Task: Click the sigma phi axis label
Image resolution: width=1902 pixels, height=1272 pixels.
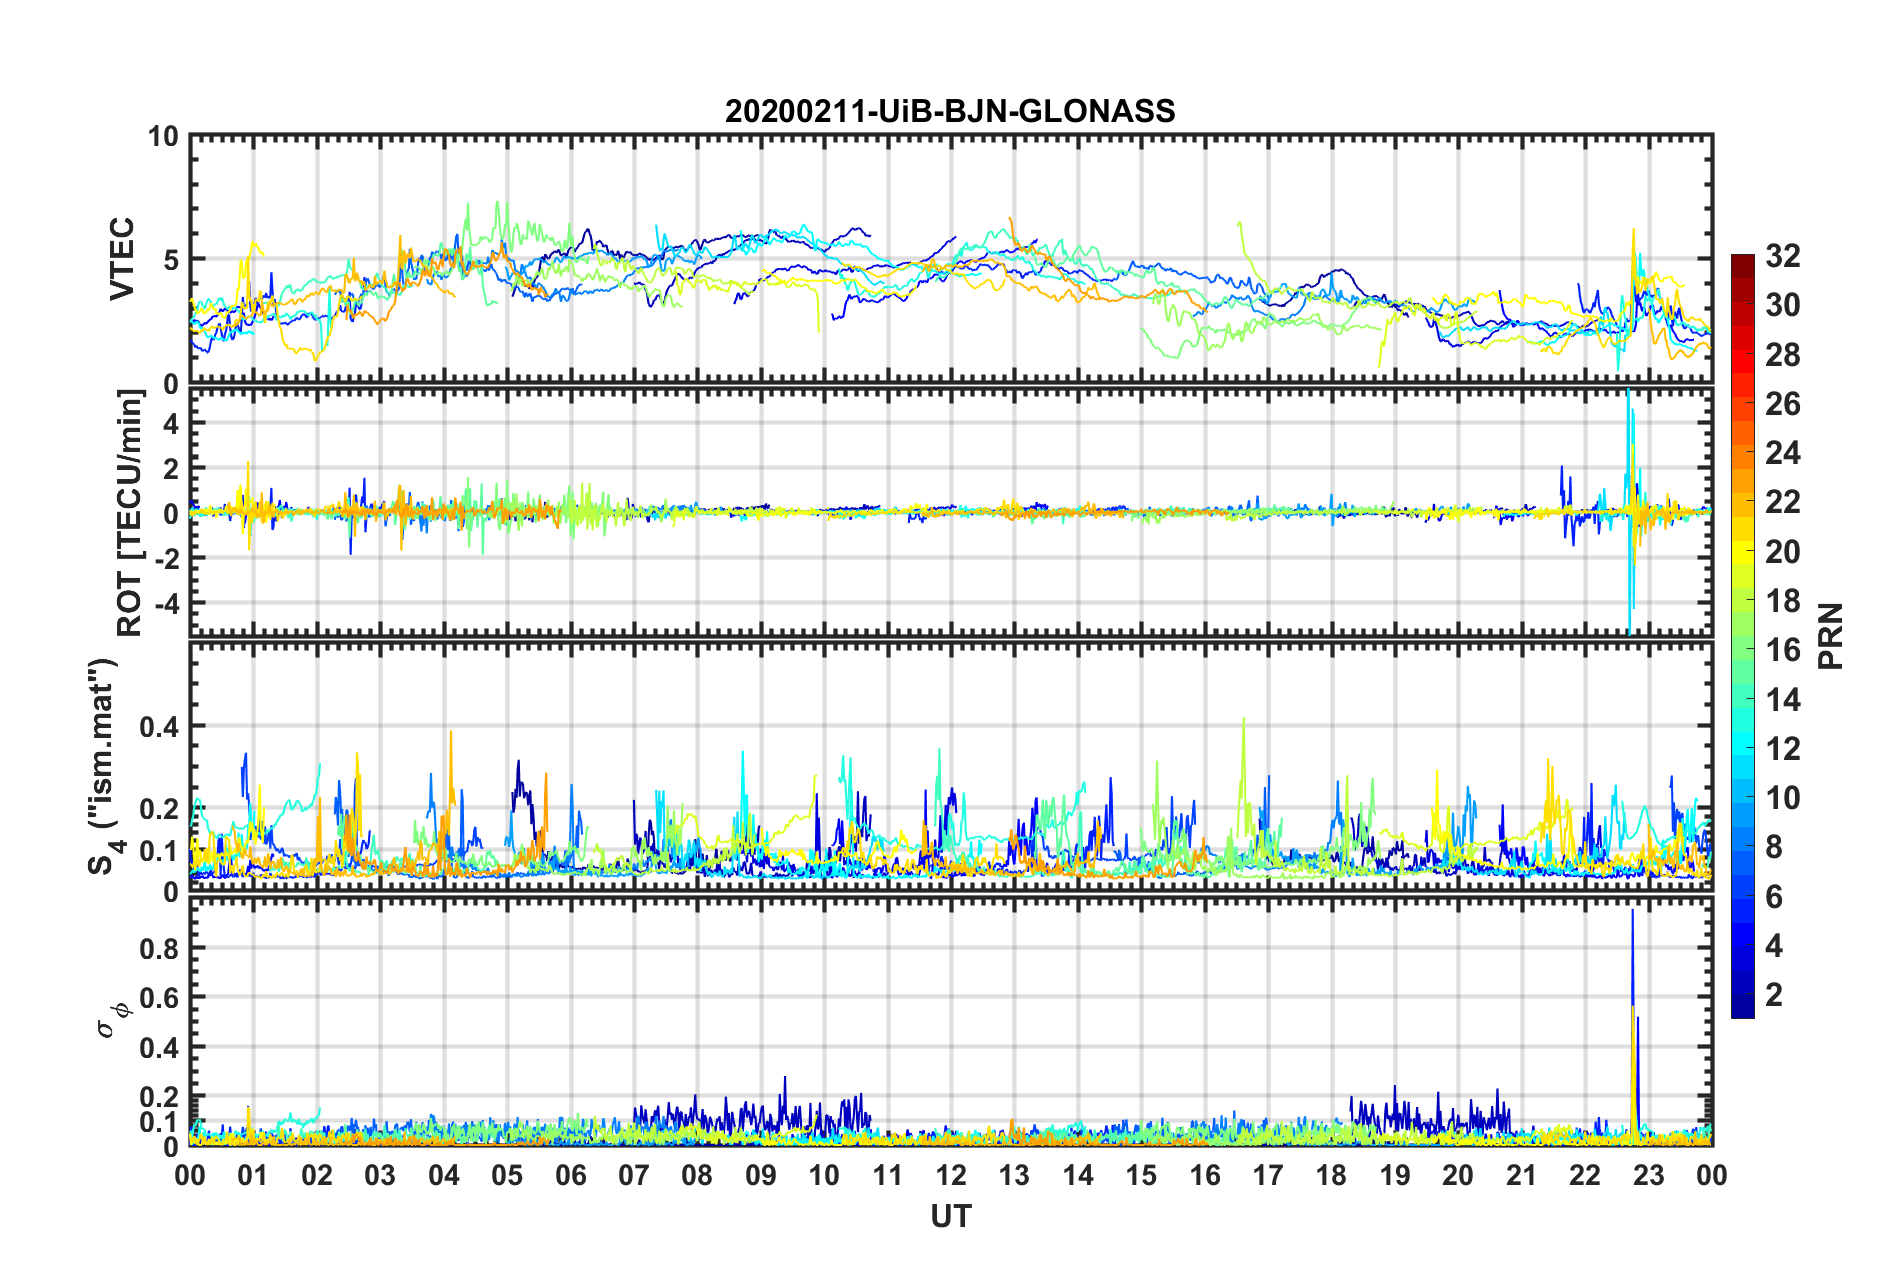Action: click(x=115, y=1022)
